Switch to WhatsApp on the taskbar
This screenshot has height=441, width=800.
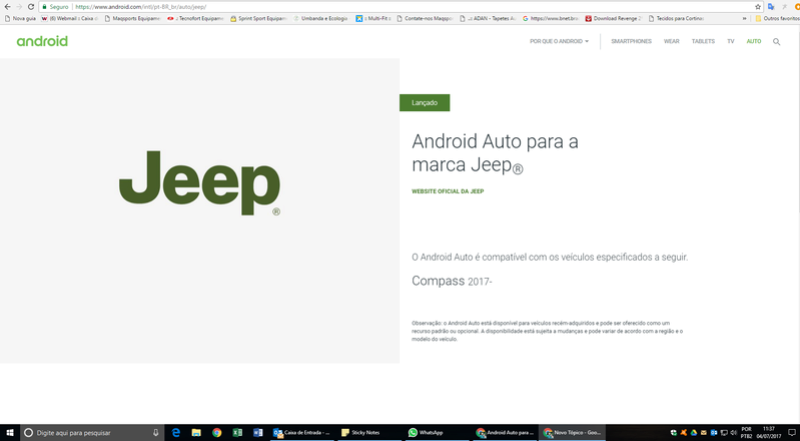pos(437,433)
